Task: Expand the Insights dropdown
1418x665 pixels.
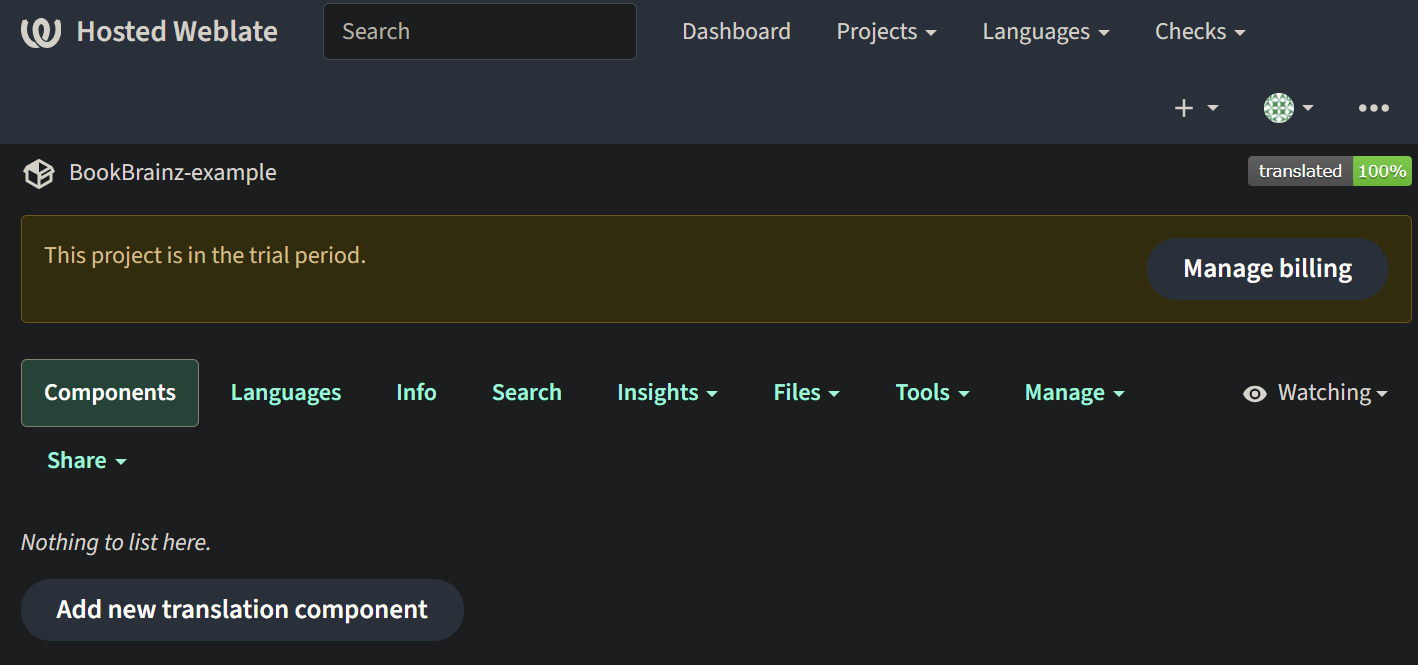Action: [x=667, y=393]
